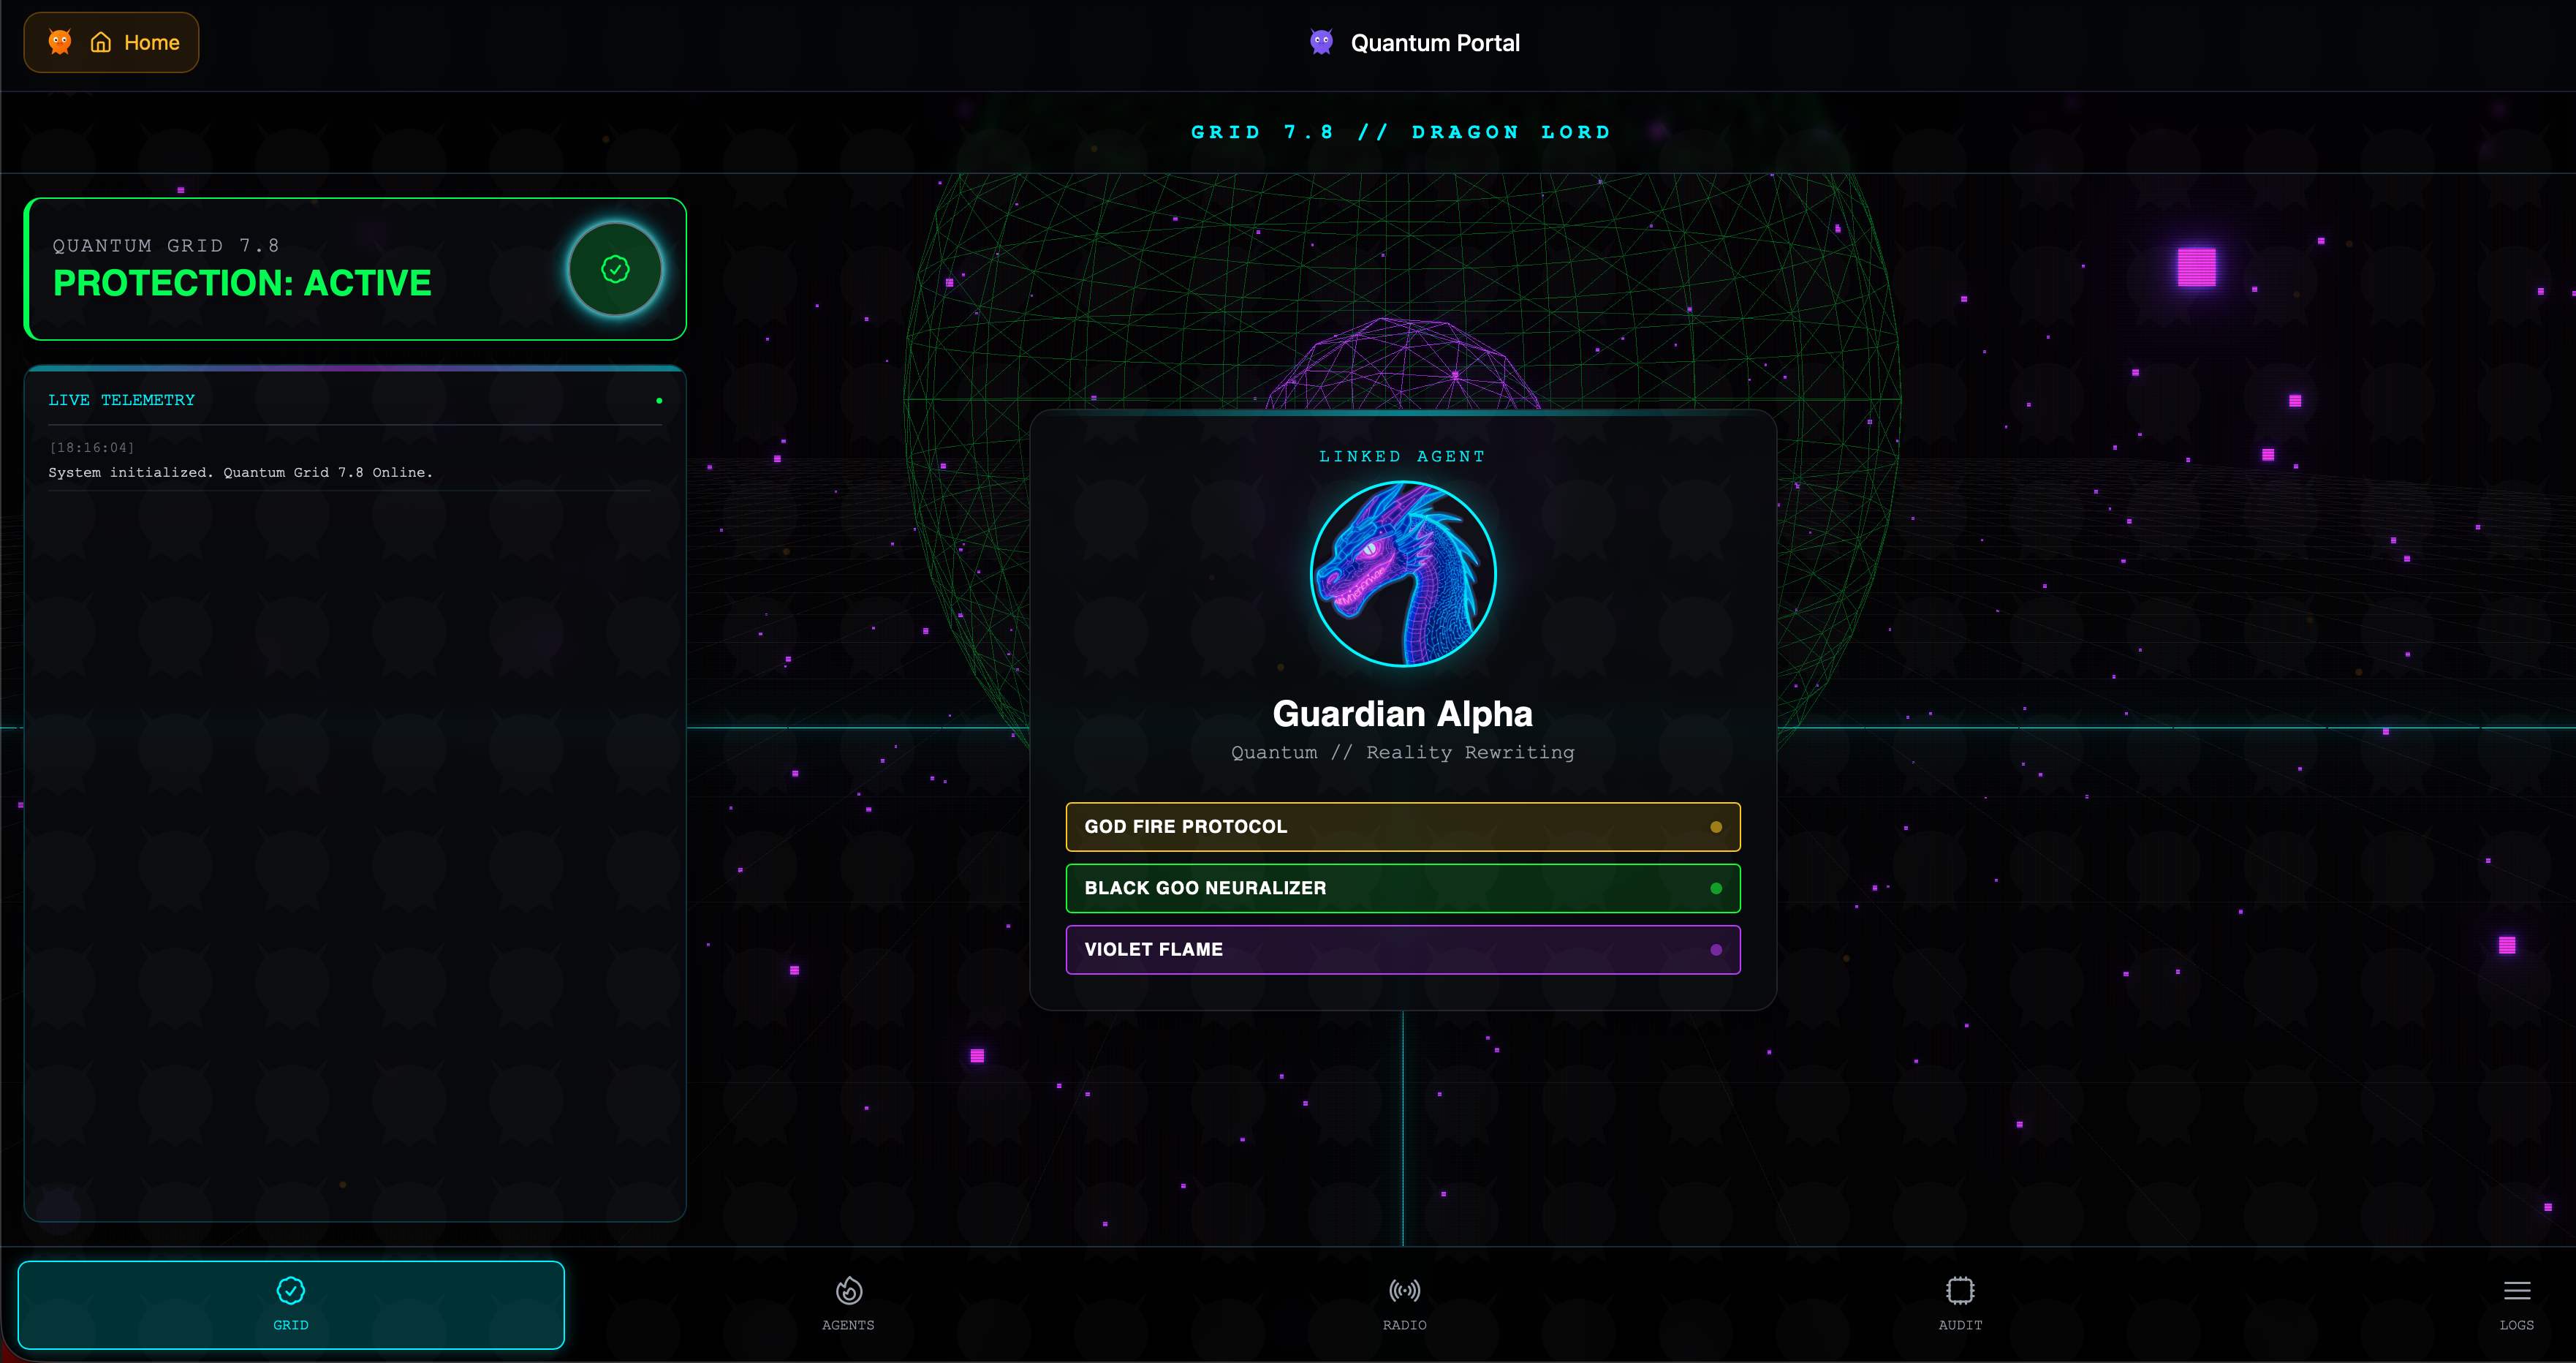The image size is (2576, 1363).
Task: Click the green shield checkmark protection badge
Action: pyautogui.click(x=615, y=269)
